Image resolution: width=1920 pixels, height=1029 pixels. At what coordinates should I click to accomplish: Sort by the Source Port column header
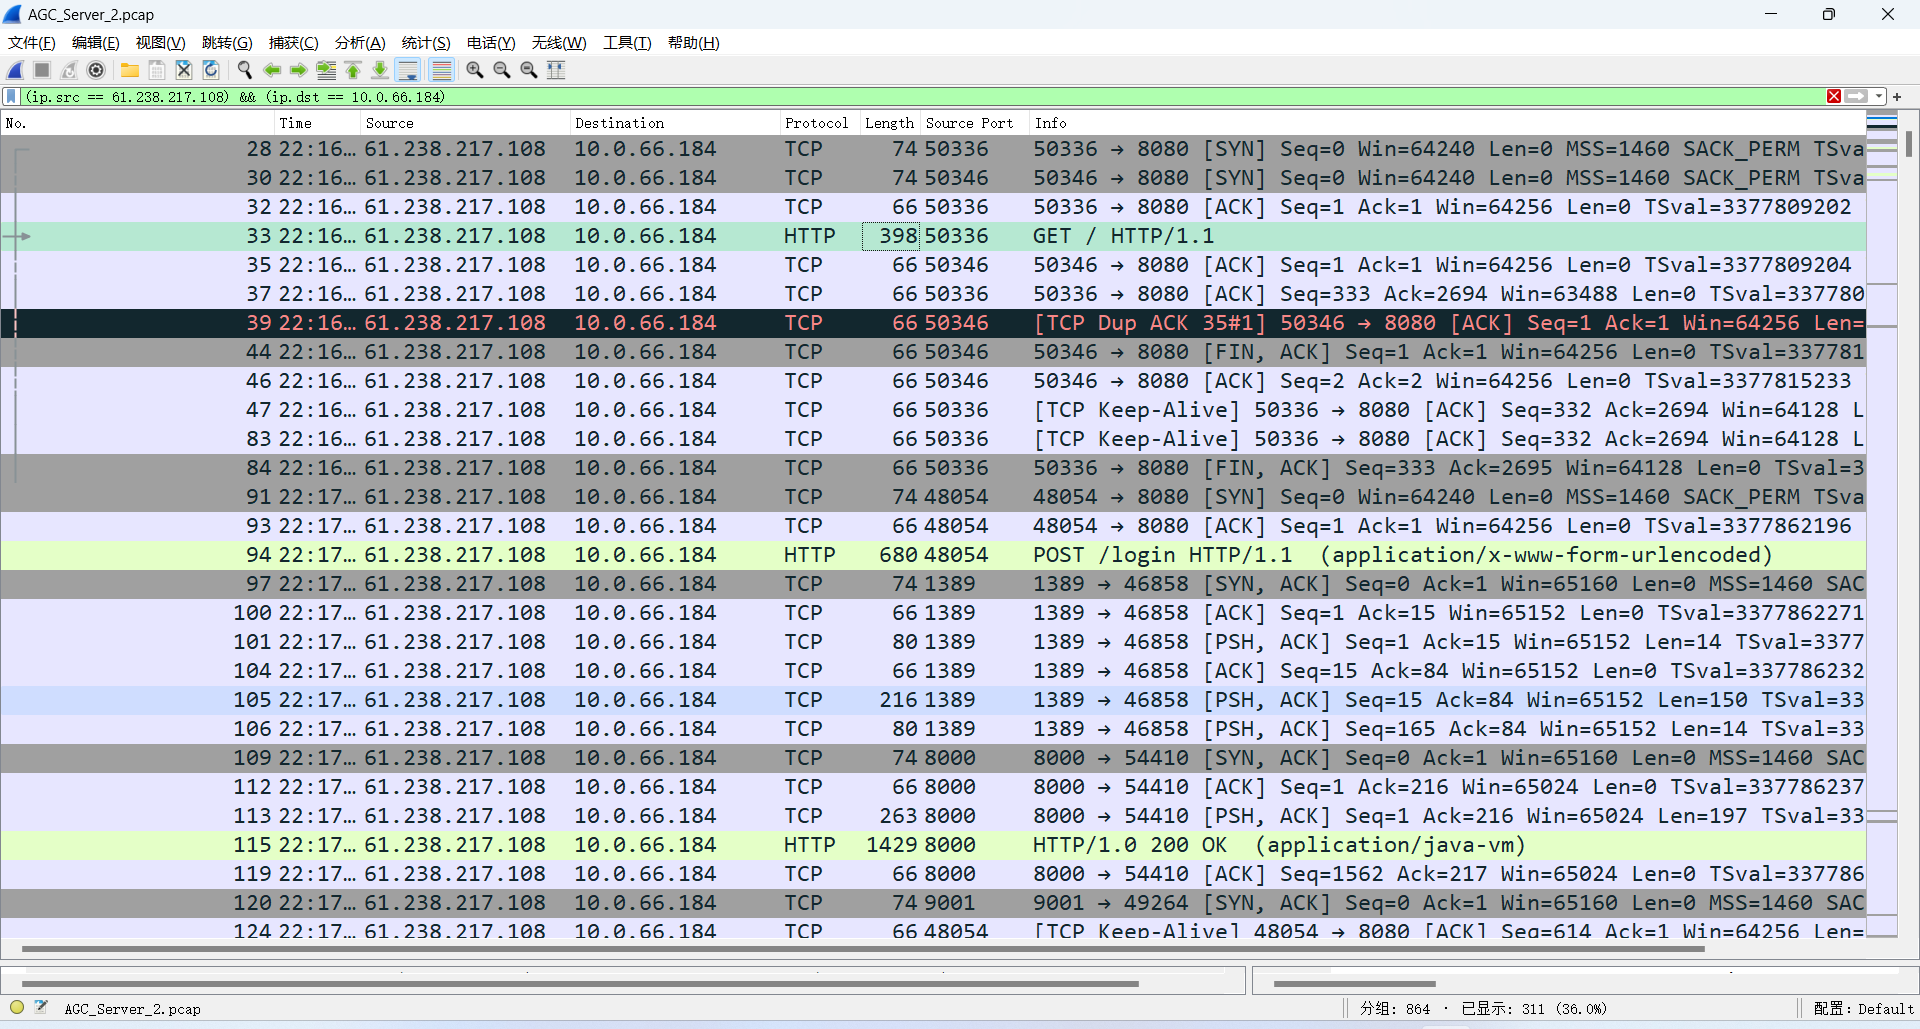(975, 123)
